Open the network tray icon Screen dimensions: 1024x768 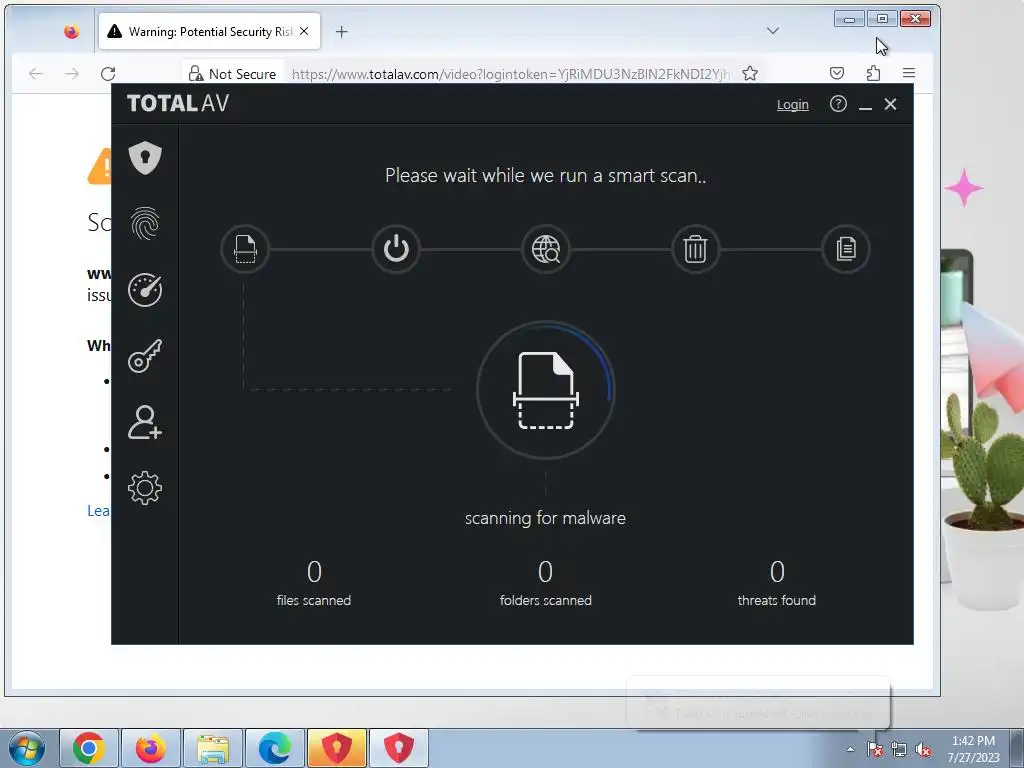click(899, 749)
